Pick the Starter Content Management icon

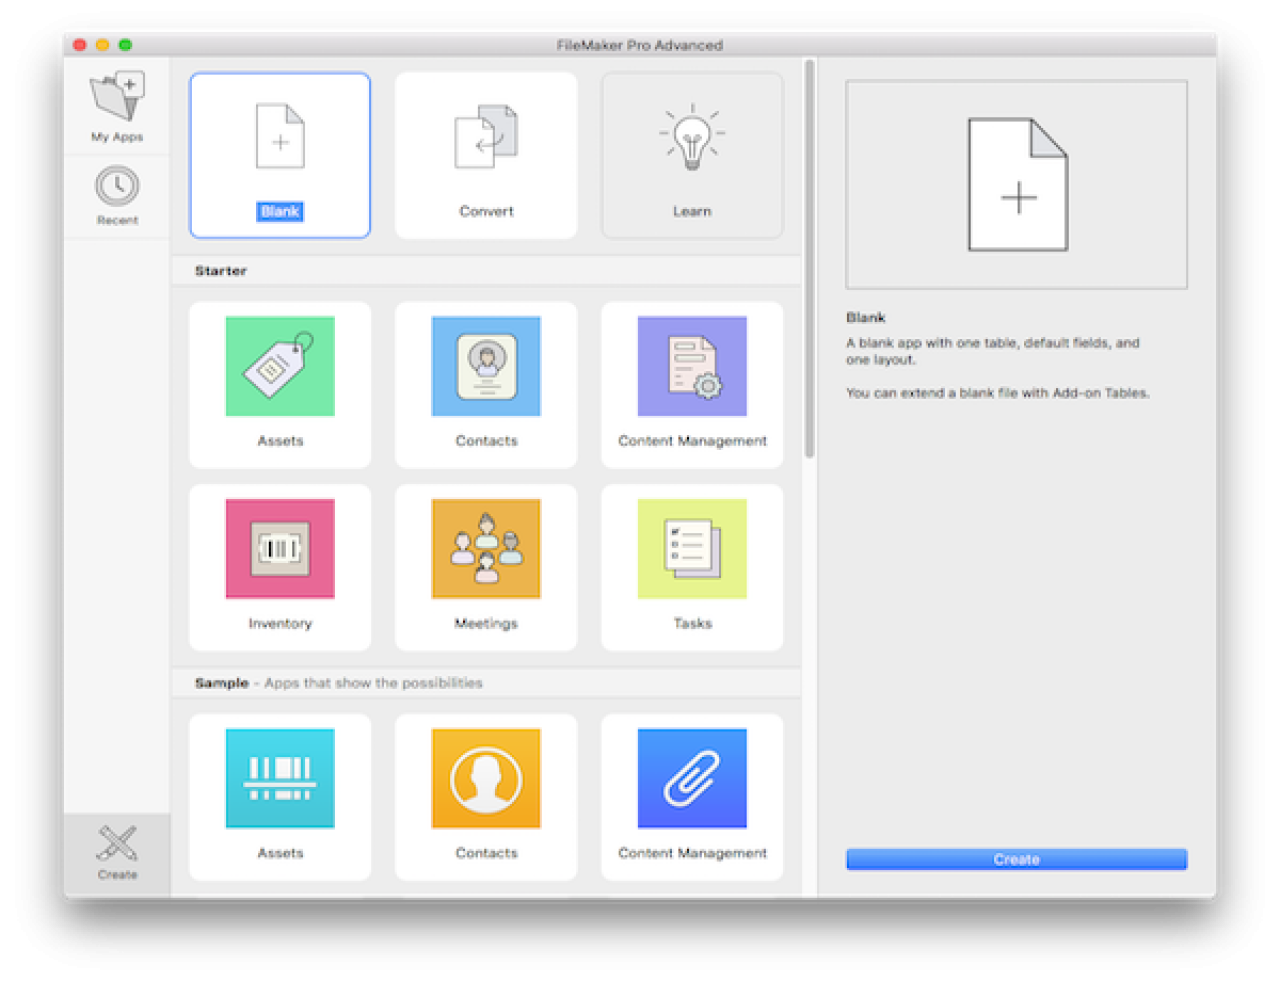tap(692, 366)
